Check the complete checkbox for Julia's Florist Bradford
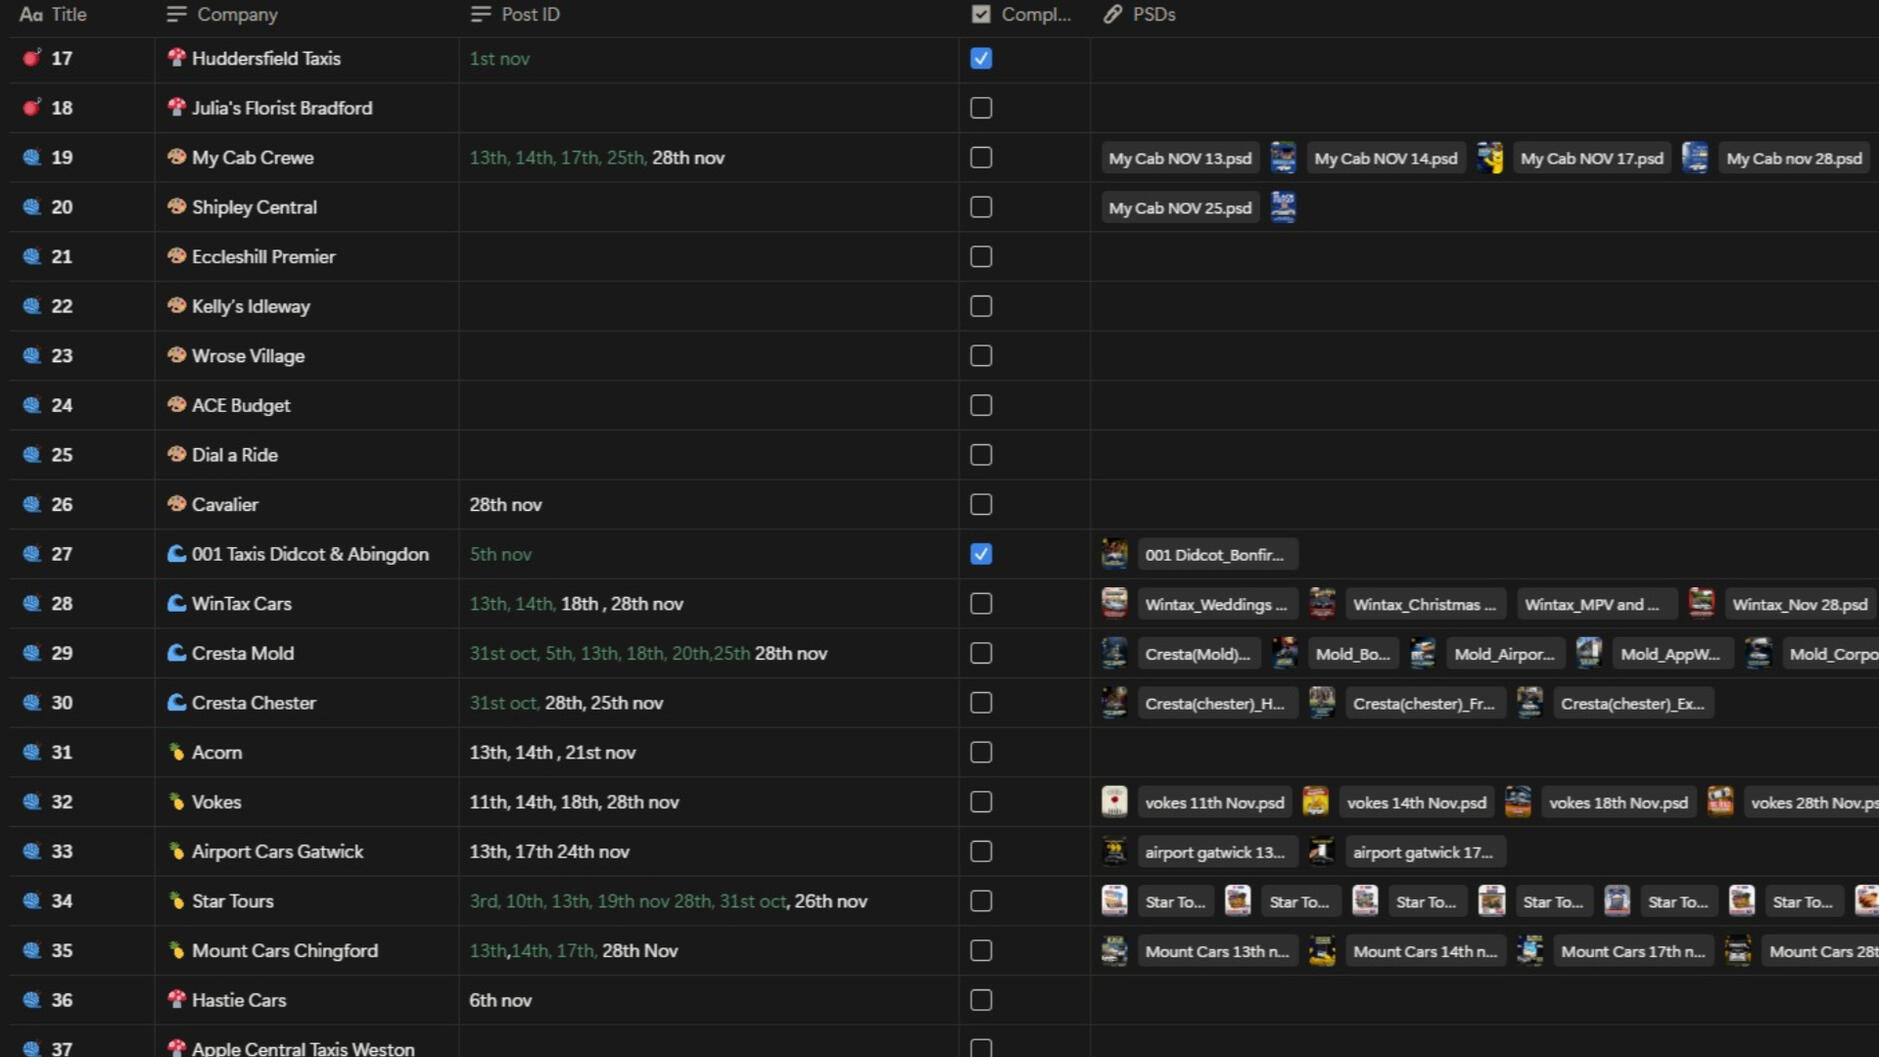 (x=980, y=107)
